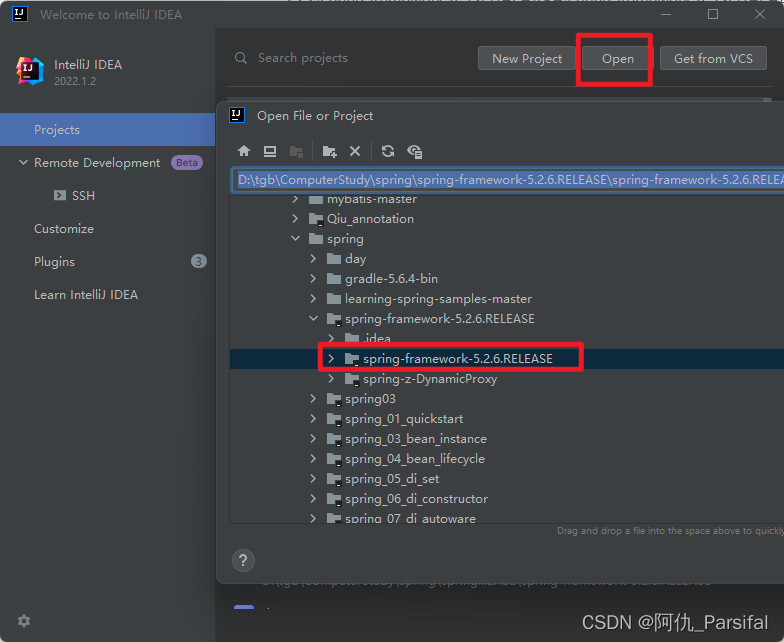Click the New Folder toolbar icon
Image resolution: width=784 pixels, height=642 pixels.
pyautogui.click(x=330, y=152)
